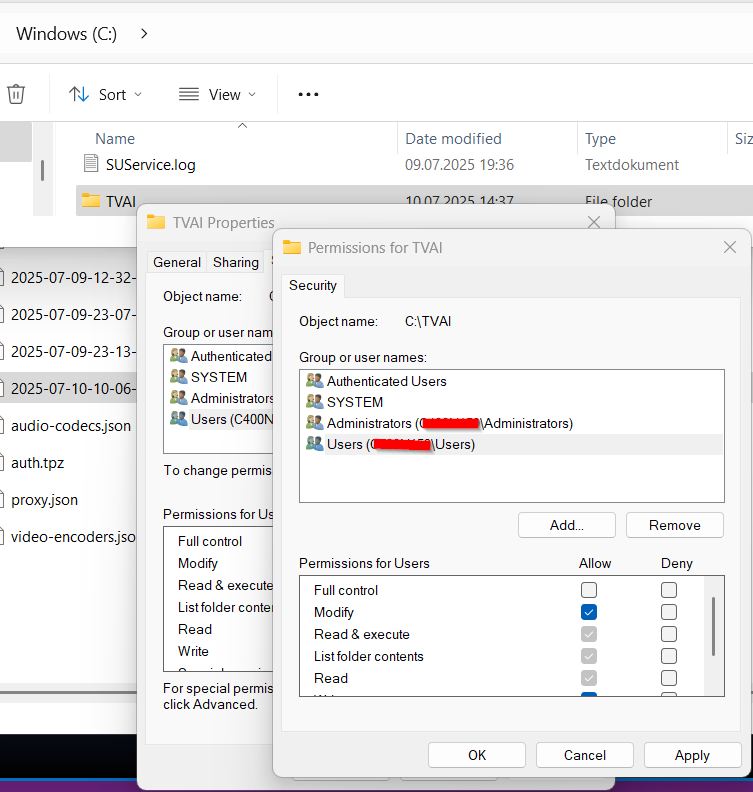Select Administrators in TVAI Properties window

pyautogui.click(x=221, y=399)
